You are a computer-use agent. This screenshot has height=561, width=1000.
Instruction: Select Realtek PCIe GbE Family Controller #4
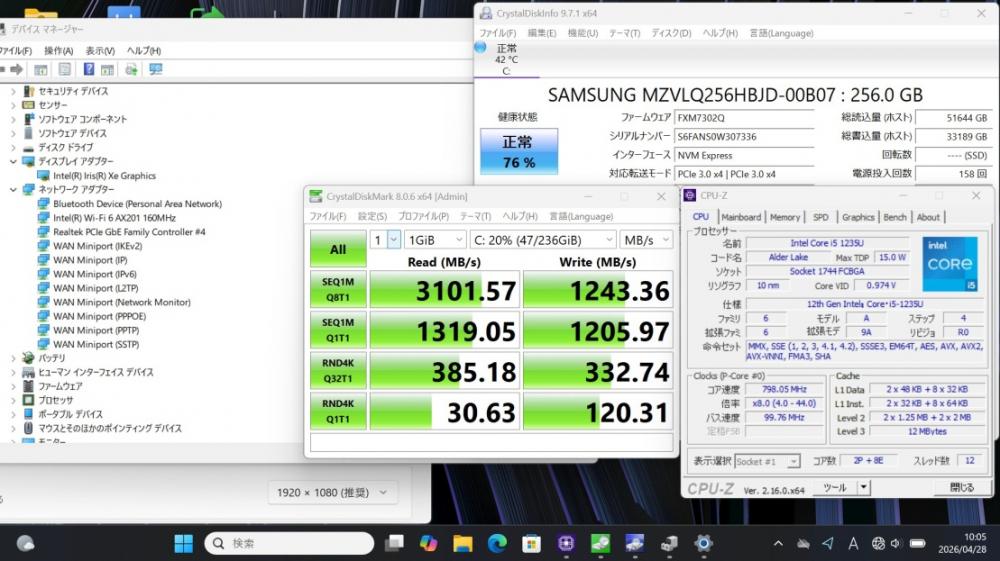[x=129, y=232]
